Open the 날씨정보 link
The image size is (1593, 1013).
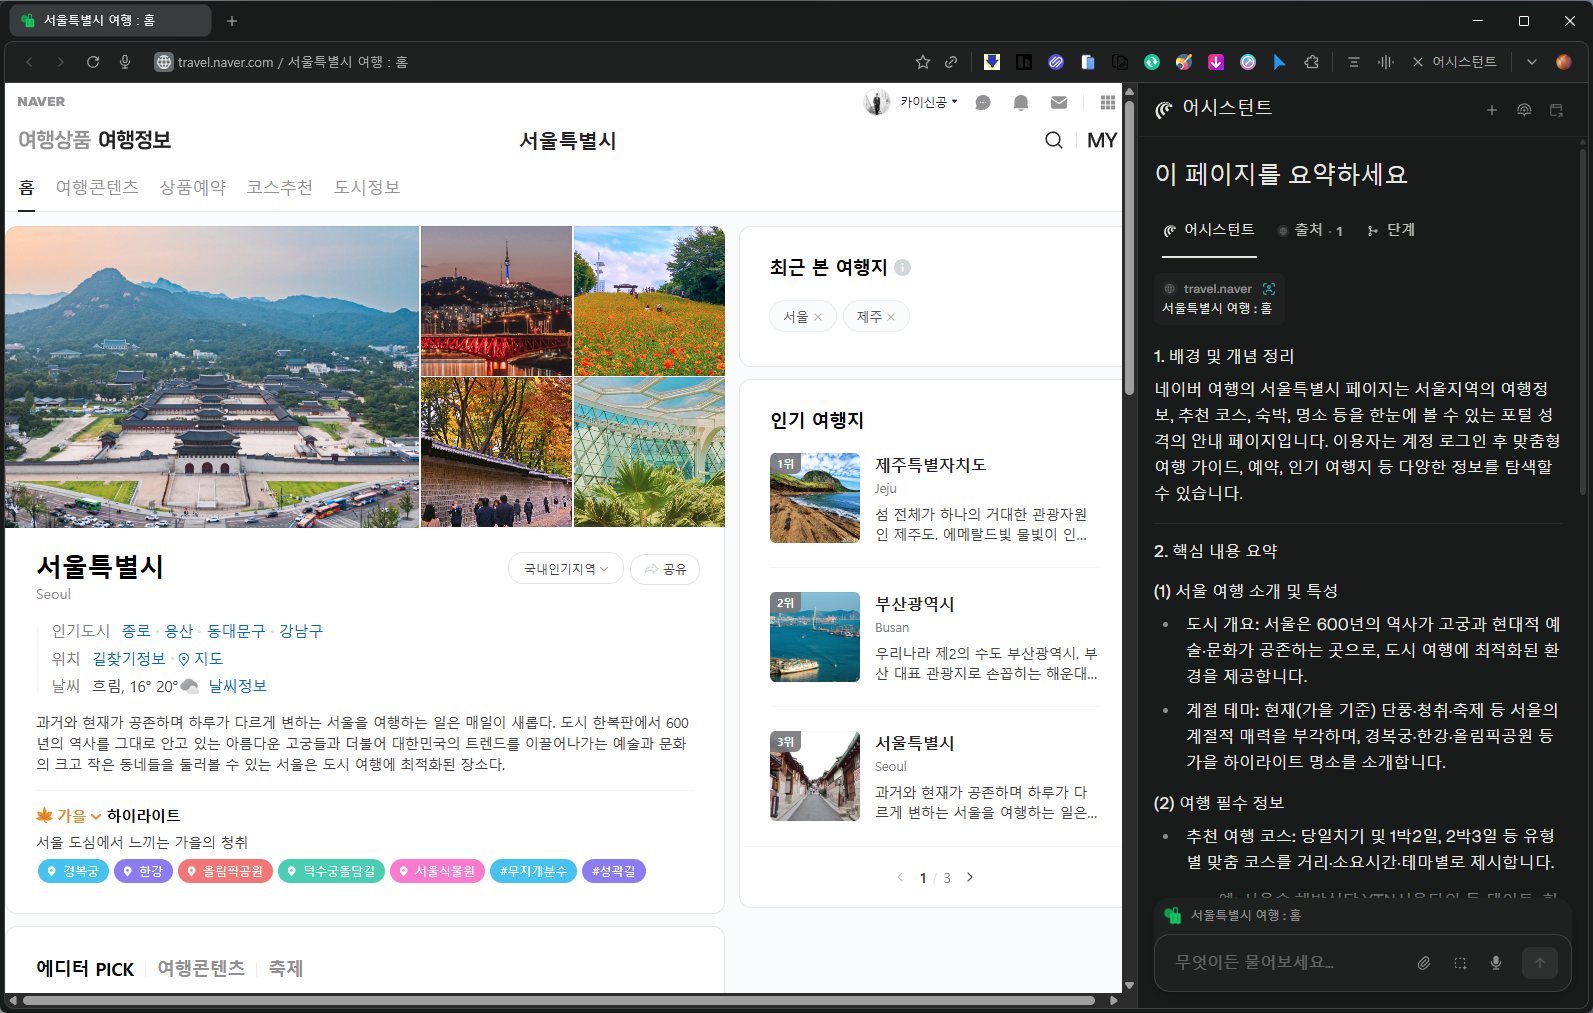[x=238, y=686]
